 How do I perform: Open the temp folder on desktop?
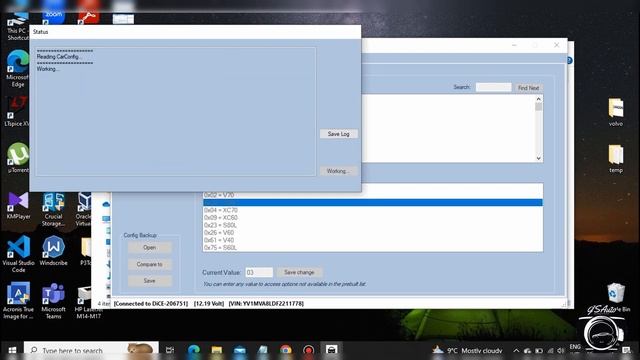point(616,159)
